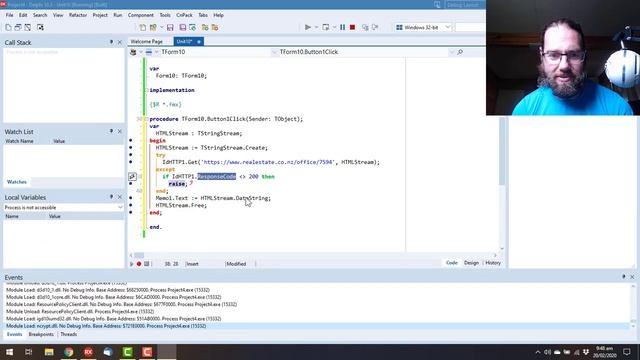Click the editor vertical scrollbar
The image size is (640, 360).
point(502,151)
